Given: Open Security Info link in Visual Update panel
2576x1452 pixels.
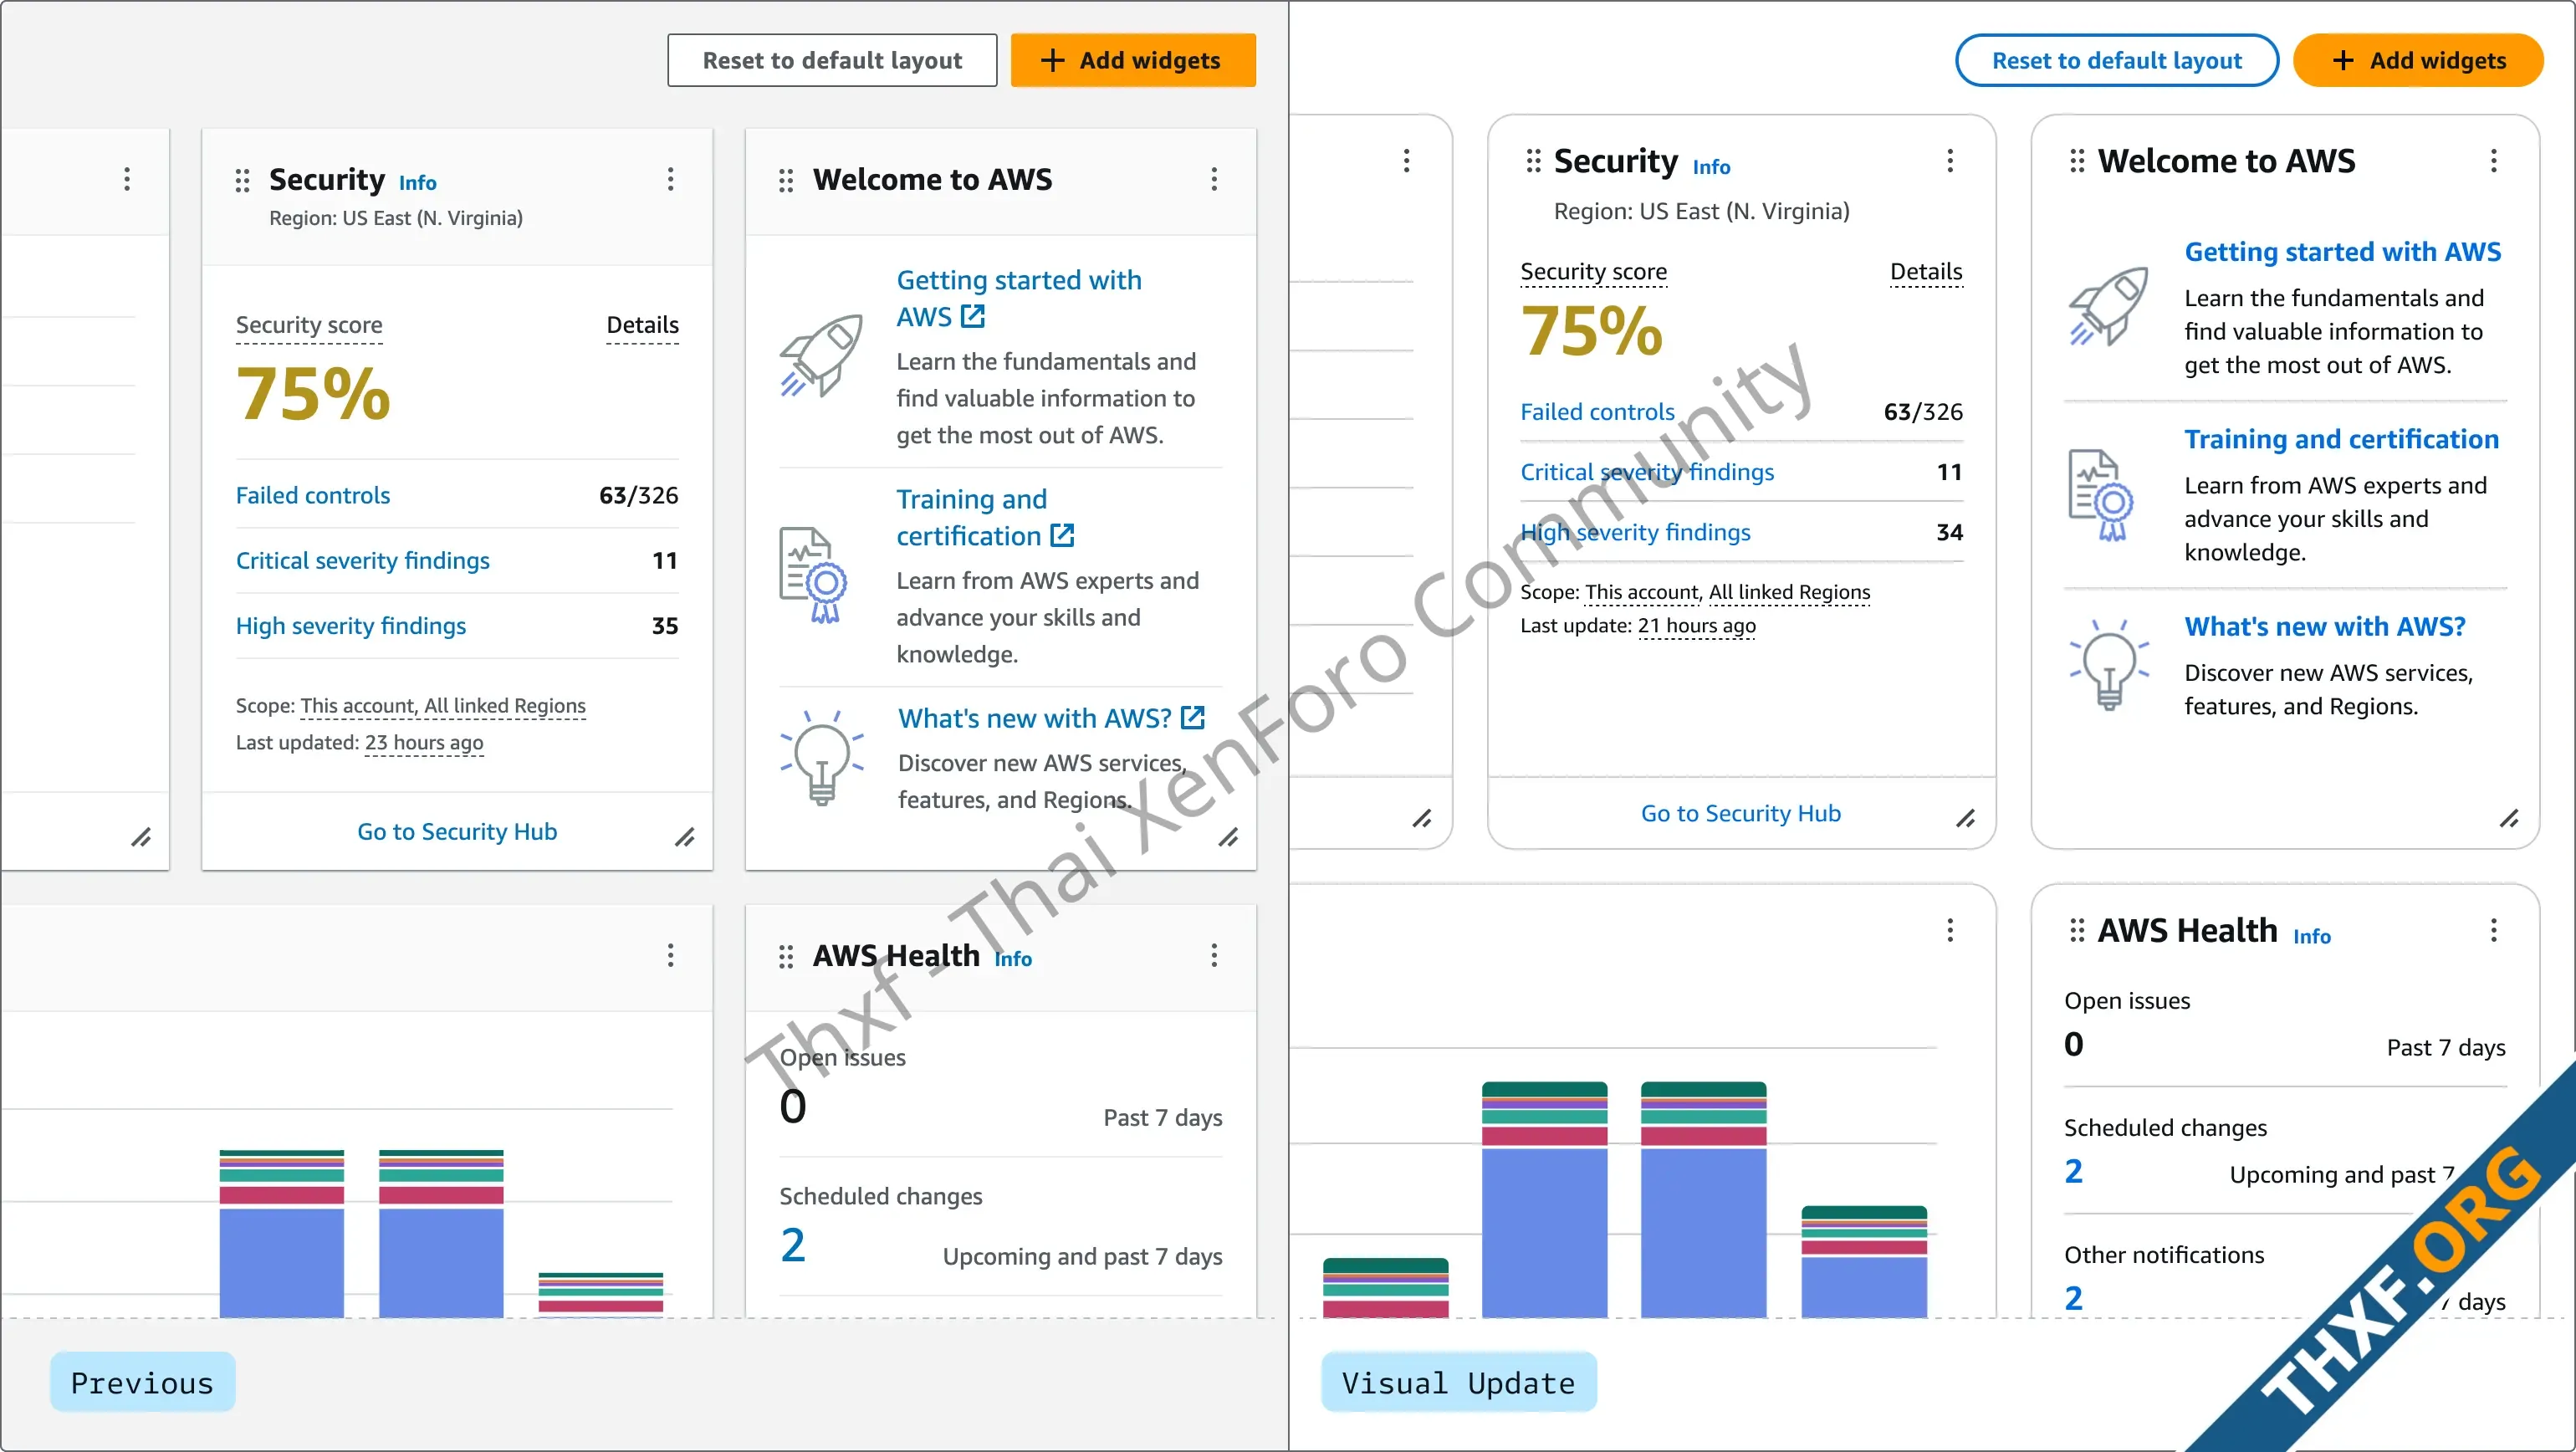Looking at the screenshot, I should pyautogui.click(x=1711, y=167).
